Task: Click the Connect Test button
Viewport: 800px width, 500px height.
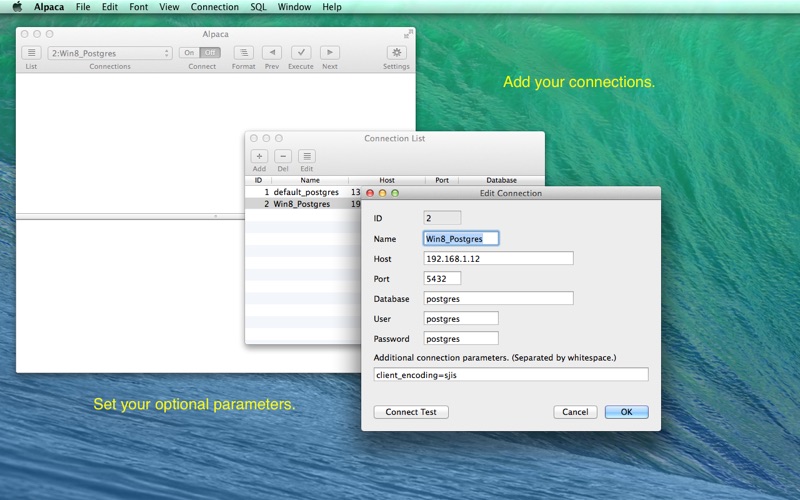Action: 411,412
